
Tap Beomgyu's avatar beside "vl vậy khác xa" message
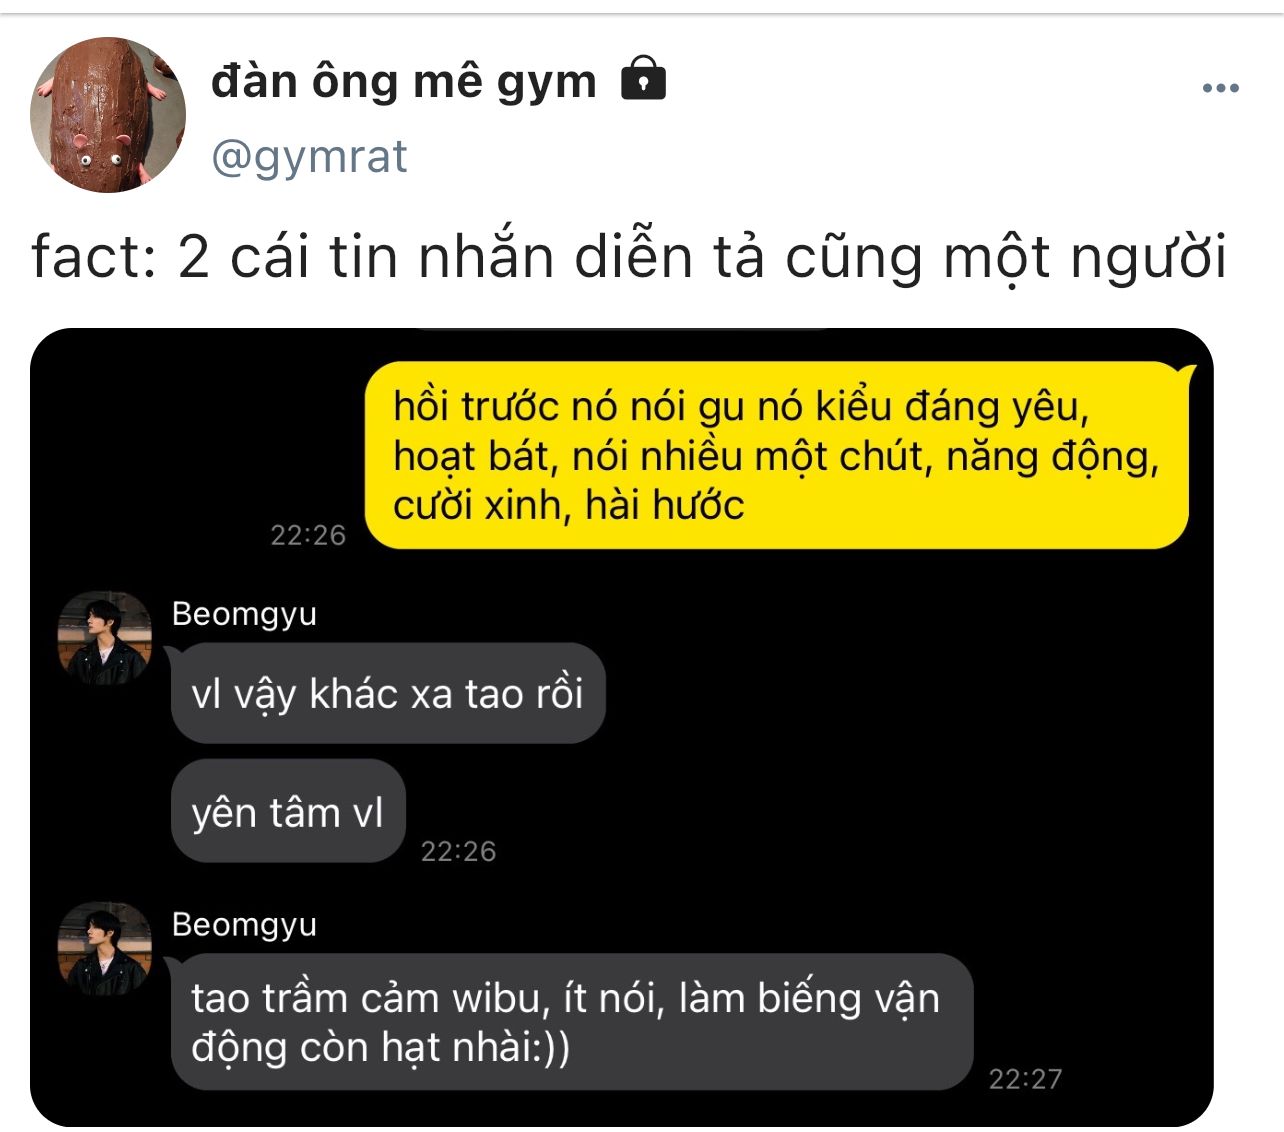coord(105,638)
